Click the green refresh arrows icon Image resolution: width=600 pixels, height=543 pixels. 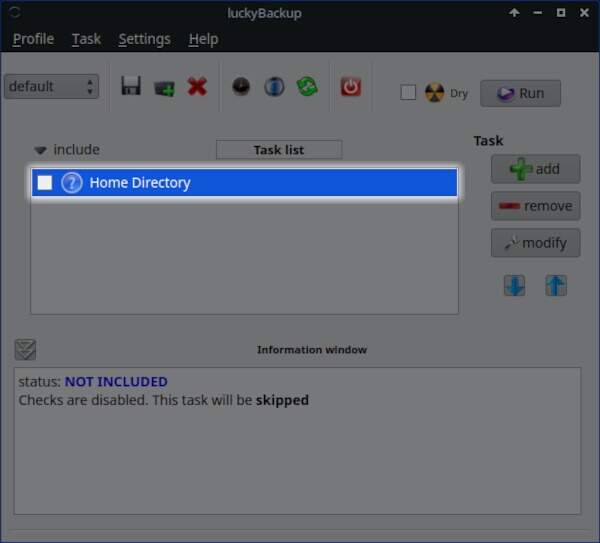pos(307,86)
